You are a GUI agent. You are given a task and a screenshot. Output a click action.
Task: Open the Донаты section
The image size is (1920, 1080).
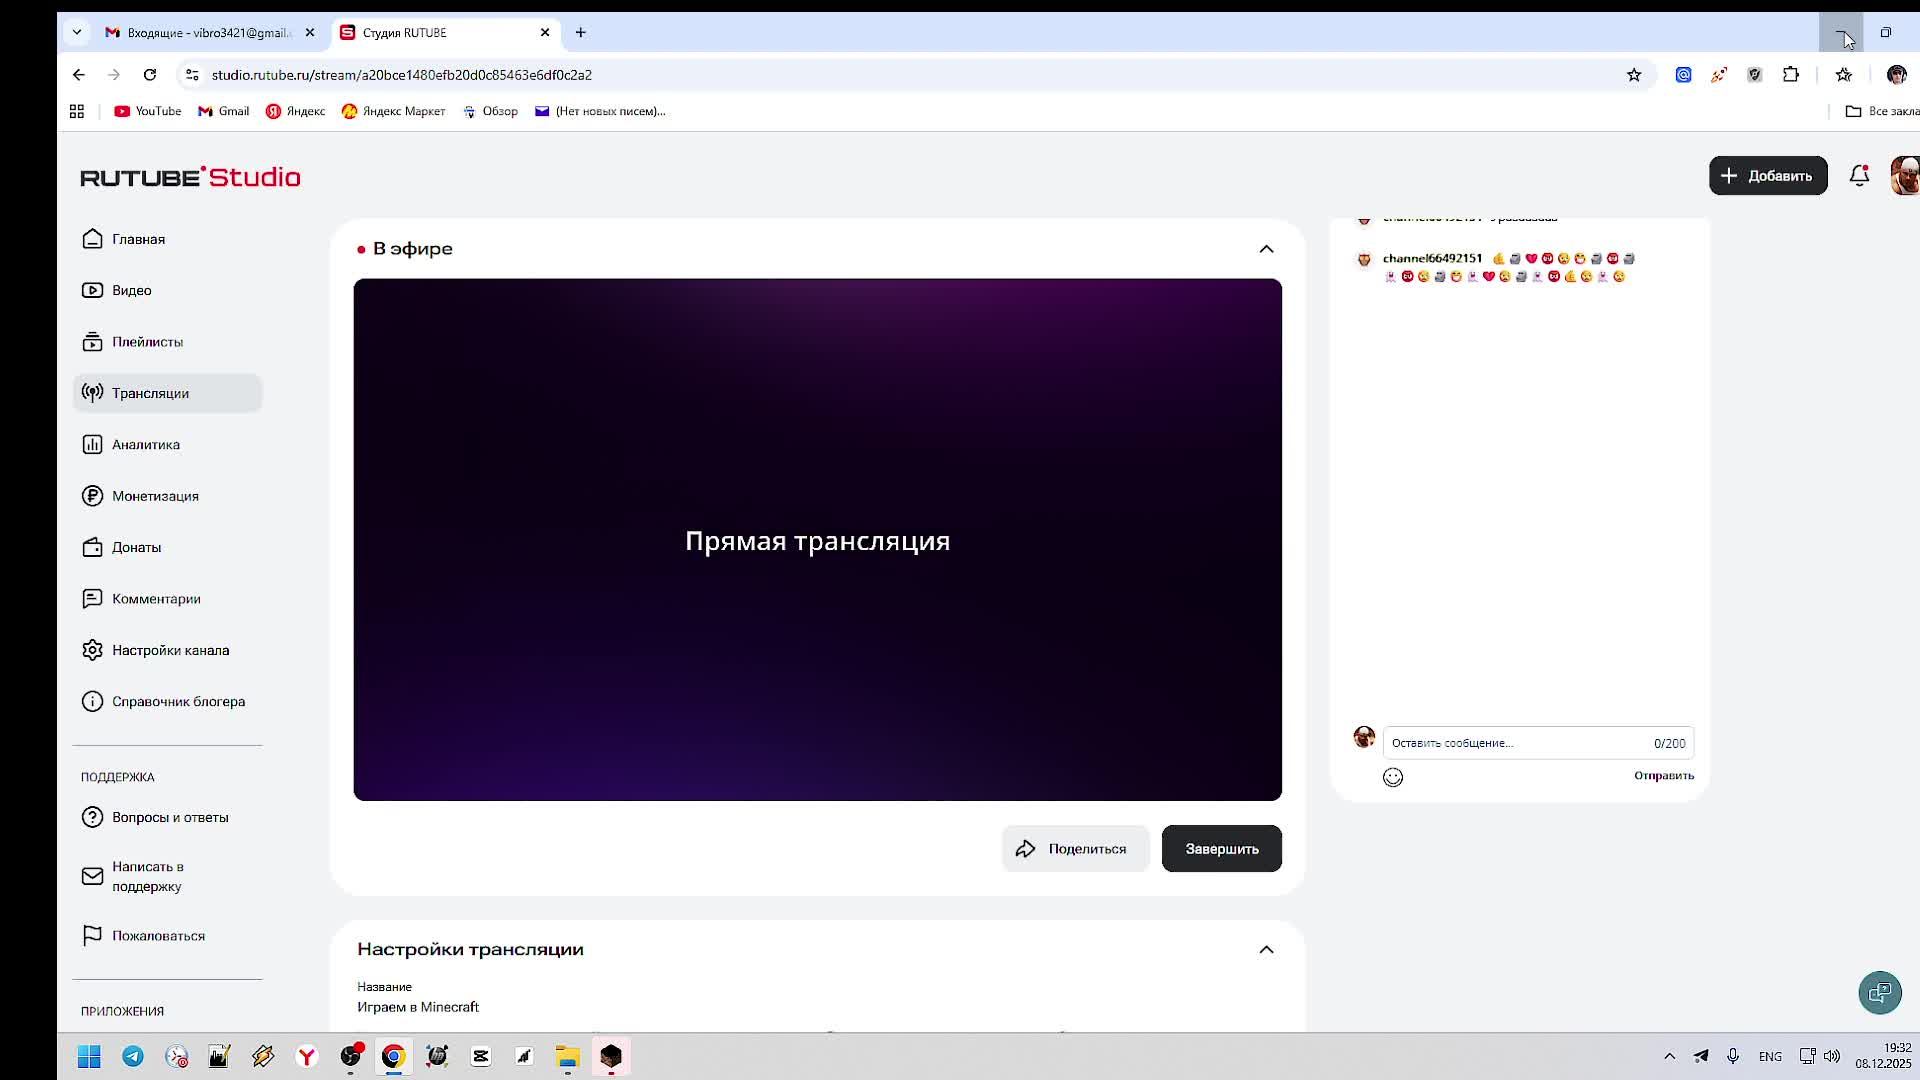[136, 547]
